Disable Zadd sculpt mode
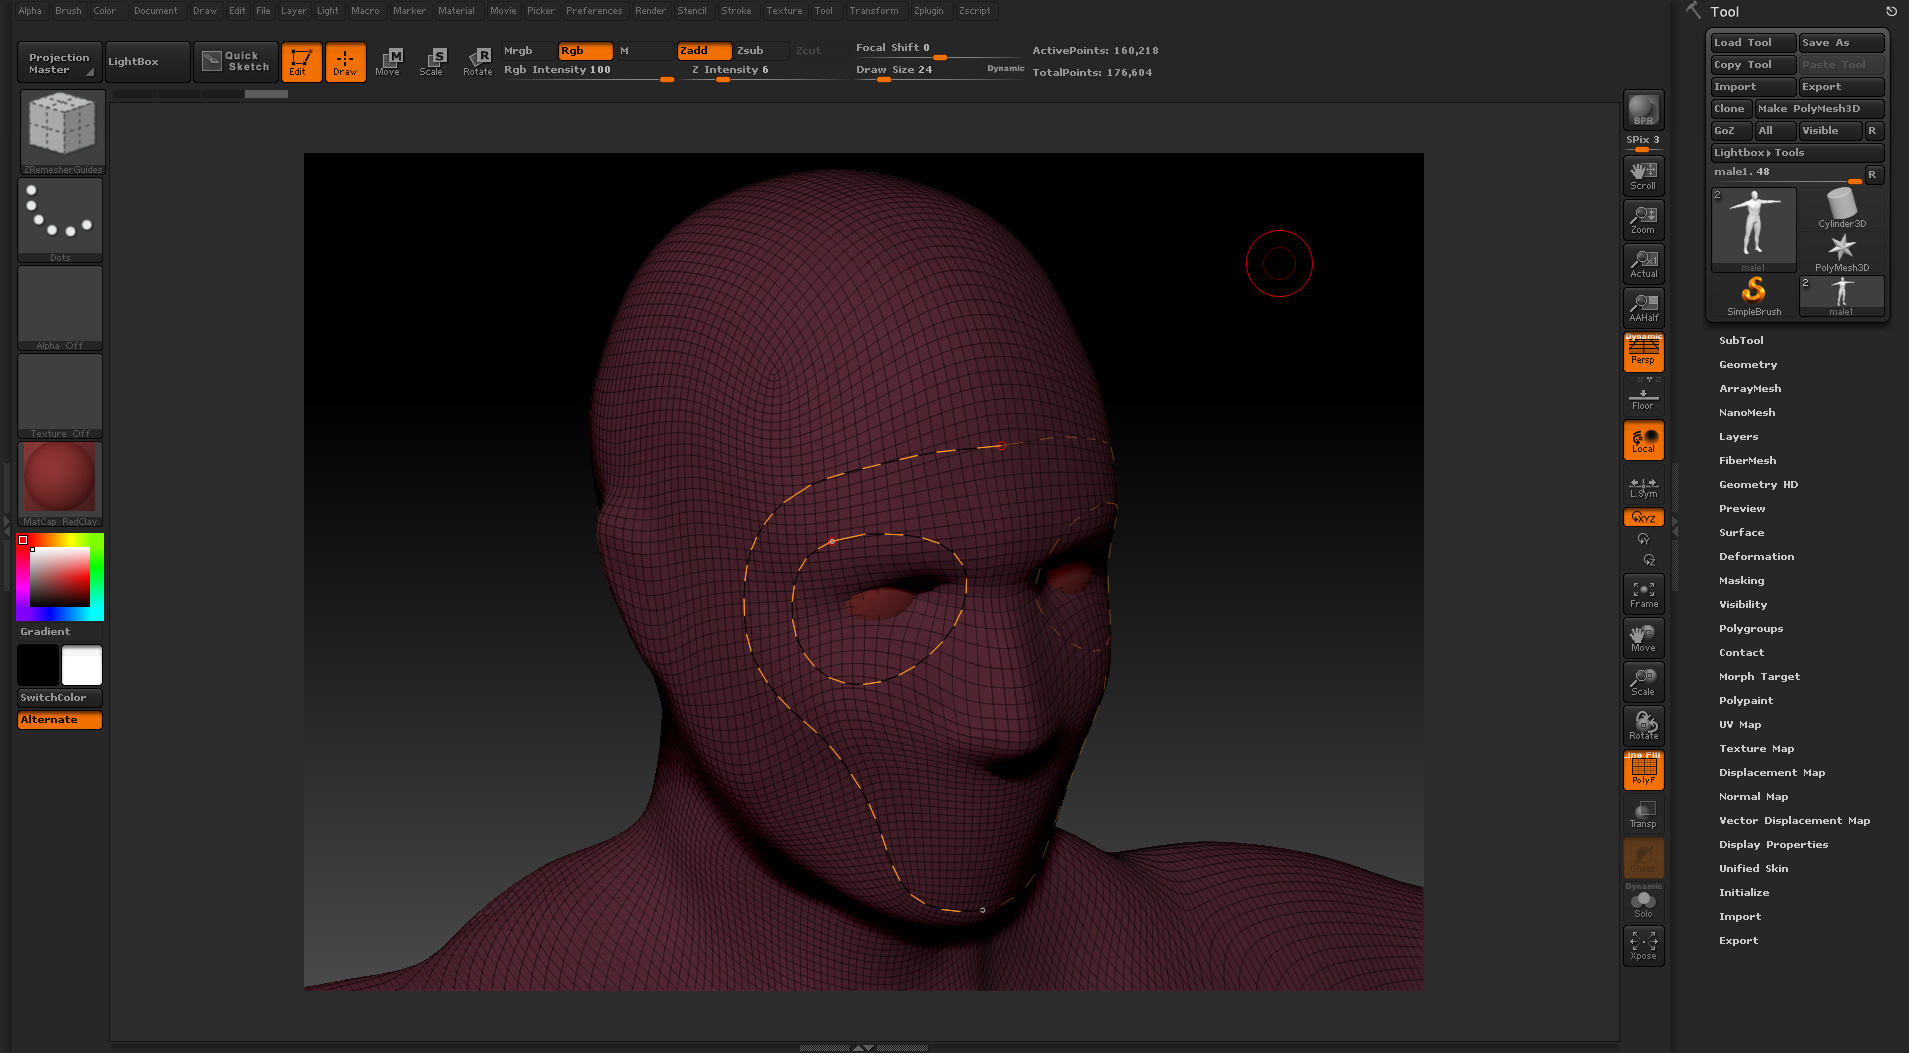This screenshot has height=1053, width=1909. (703, 51)
